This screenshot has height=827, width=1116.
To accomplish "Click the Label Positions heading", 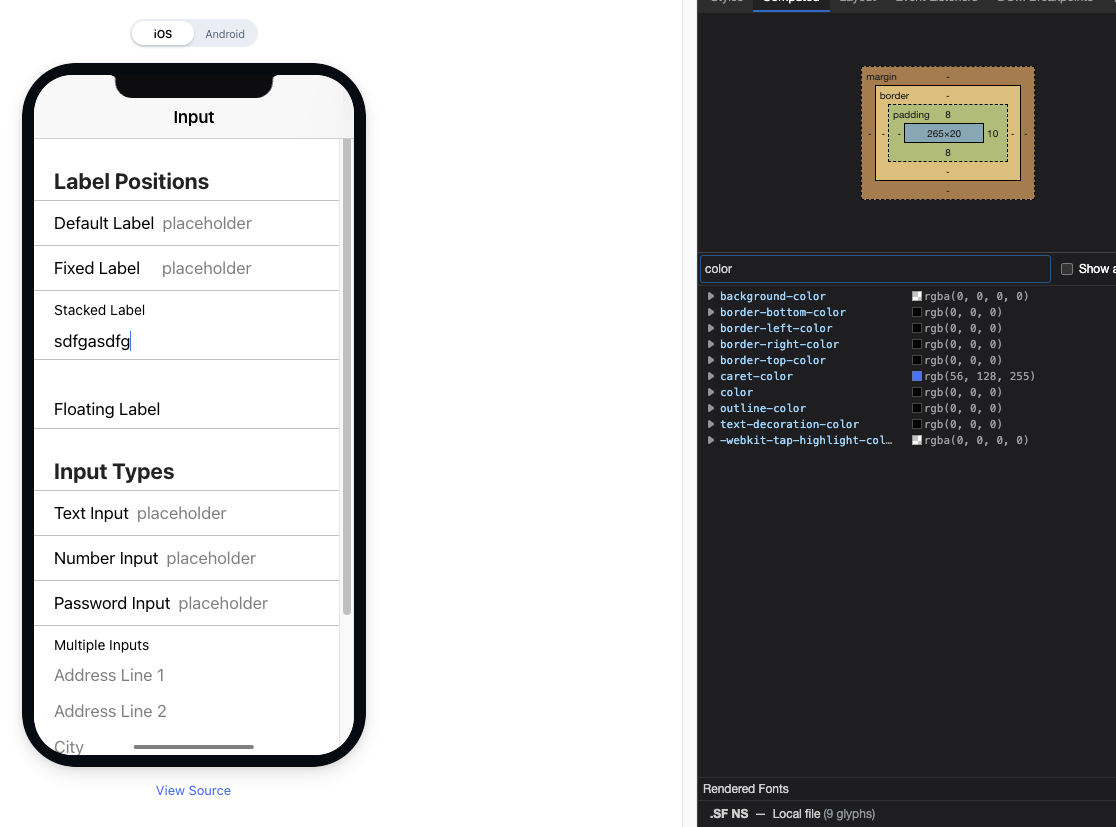I will pos(132,181).
